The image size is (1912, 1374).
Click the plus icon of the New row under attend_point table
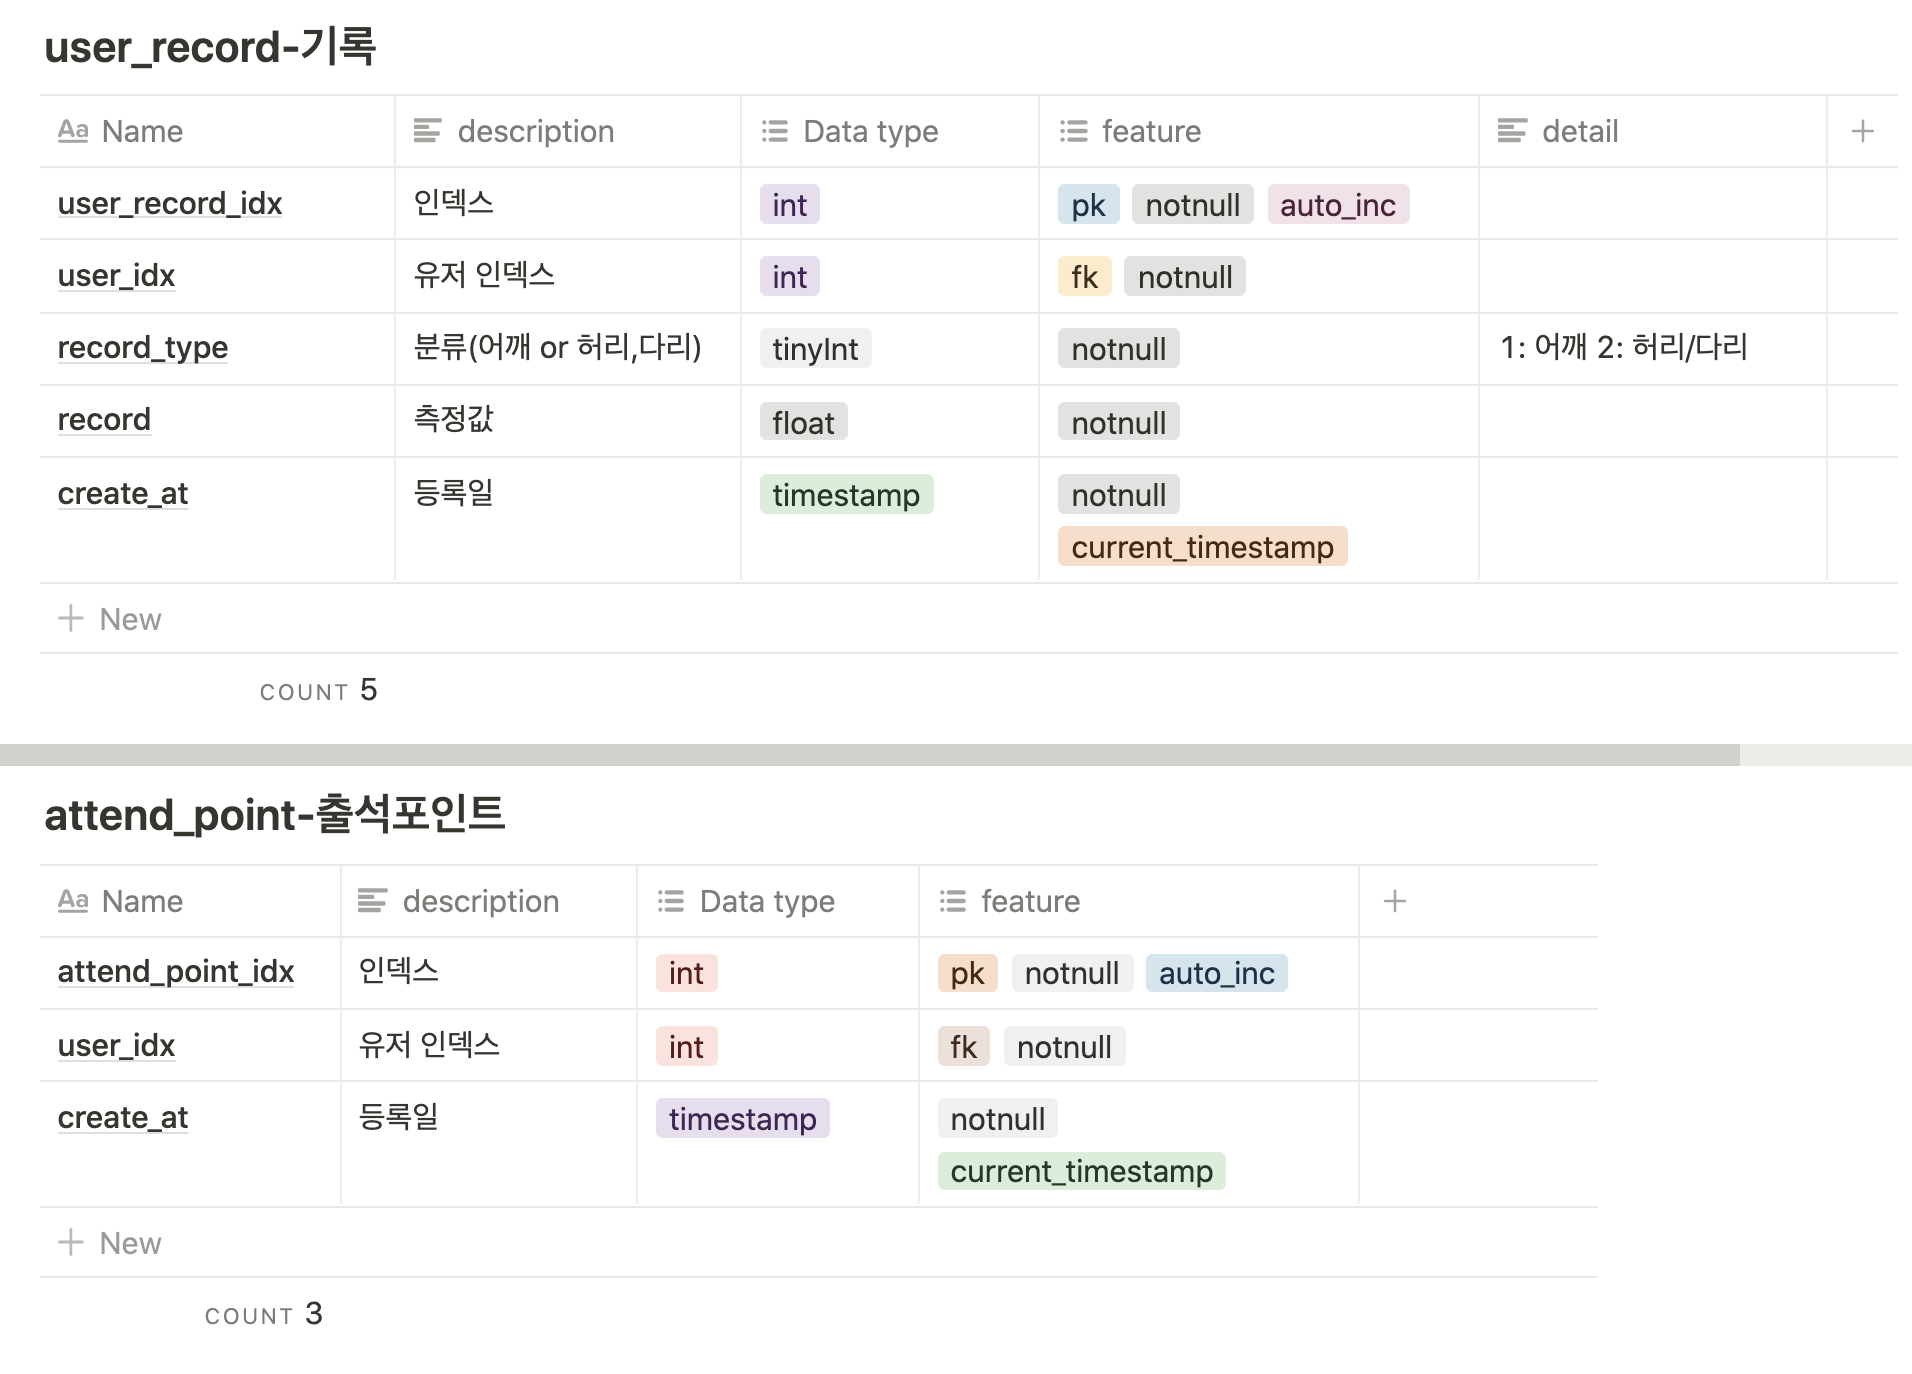click(x=71, y=1242)
